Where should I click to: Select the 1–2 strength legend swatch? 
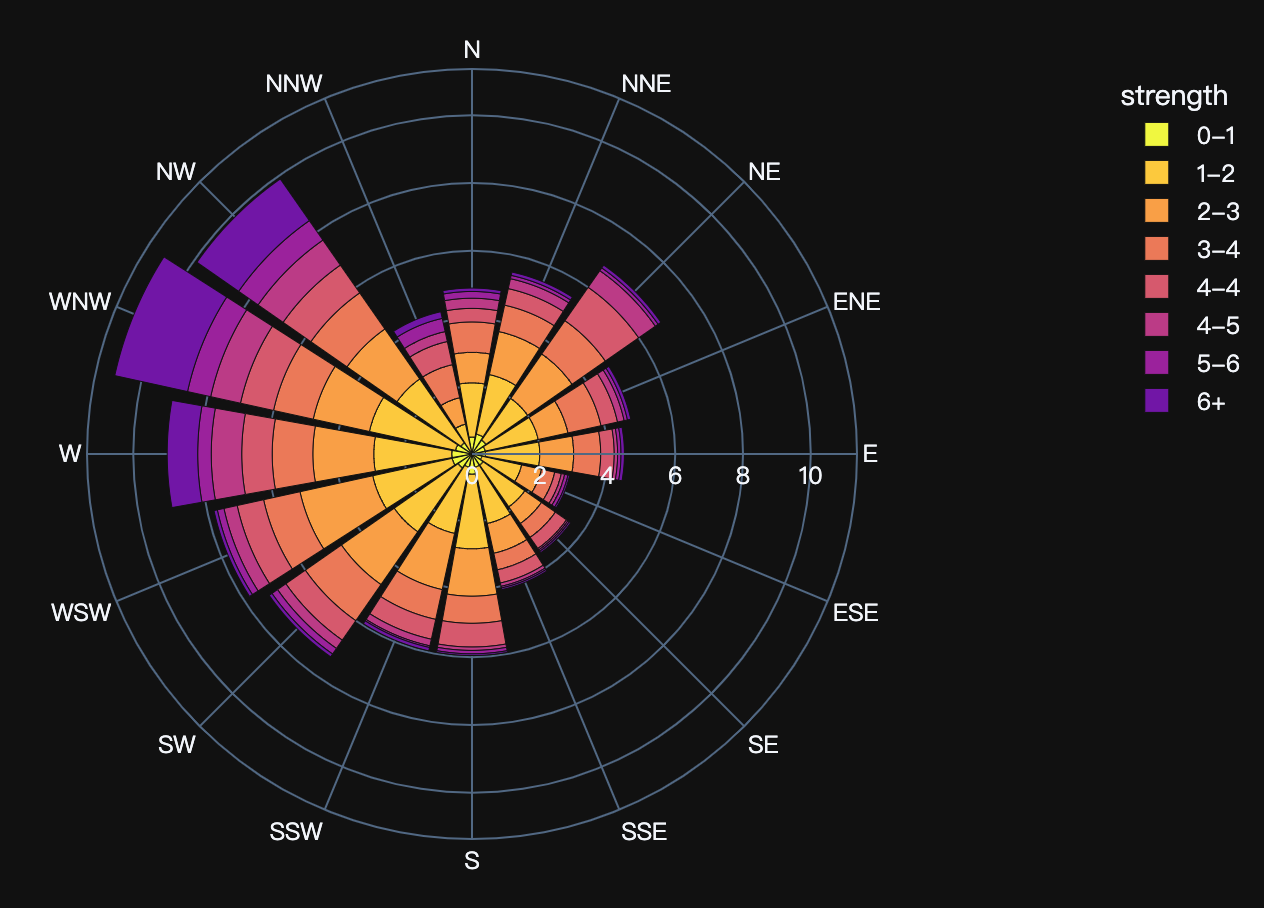coord(1157,174)
